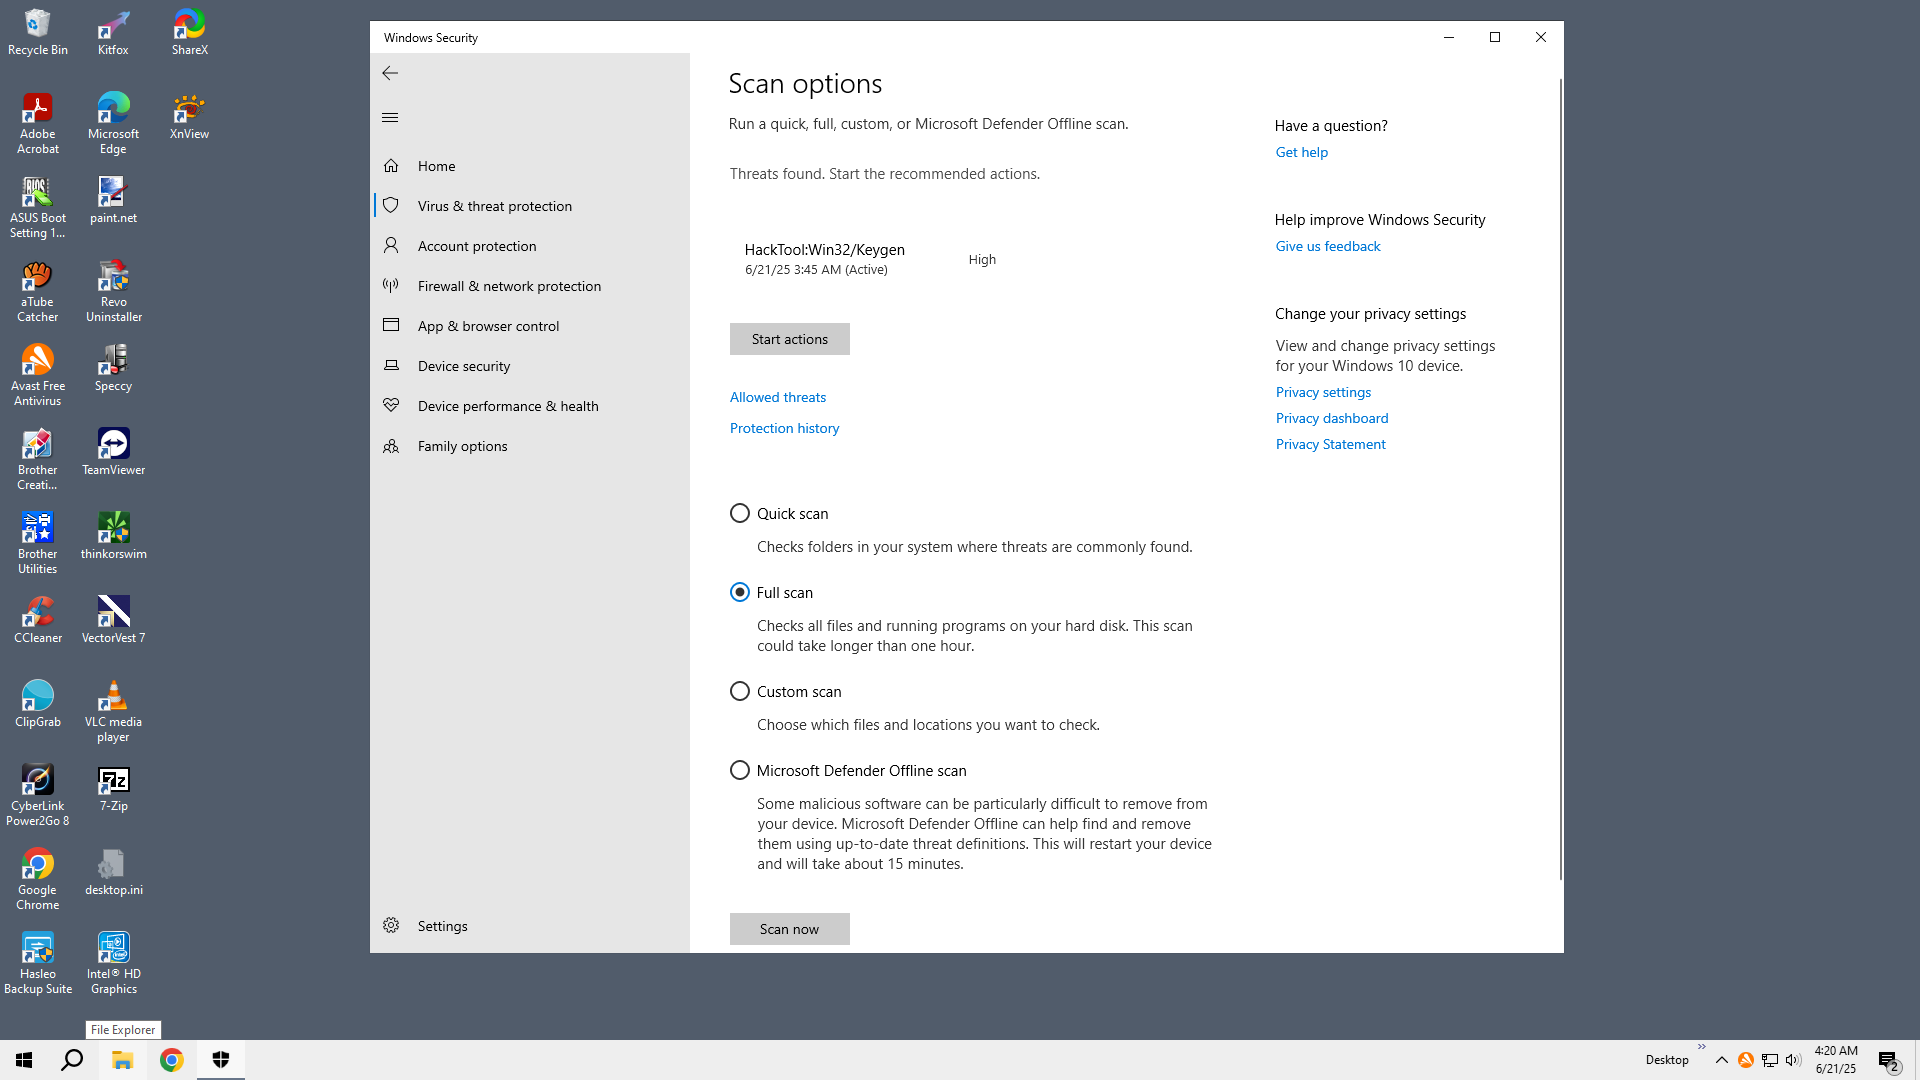Open VLC media player desktop icon

click(x=113, y=712)
